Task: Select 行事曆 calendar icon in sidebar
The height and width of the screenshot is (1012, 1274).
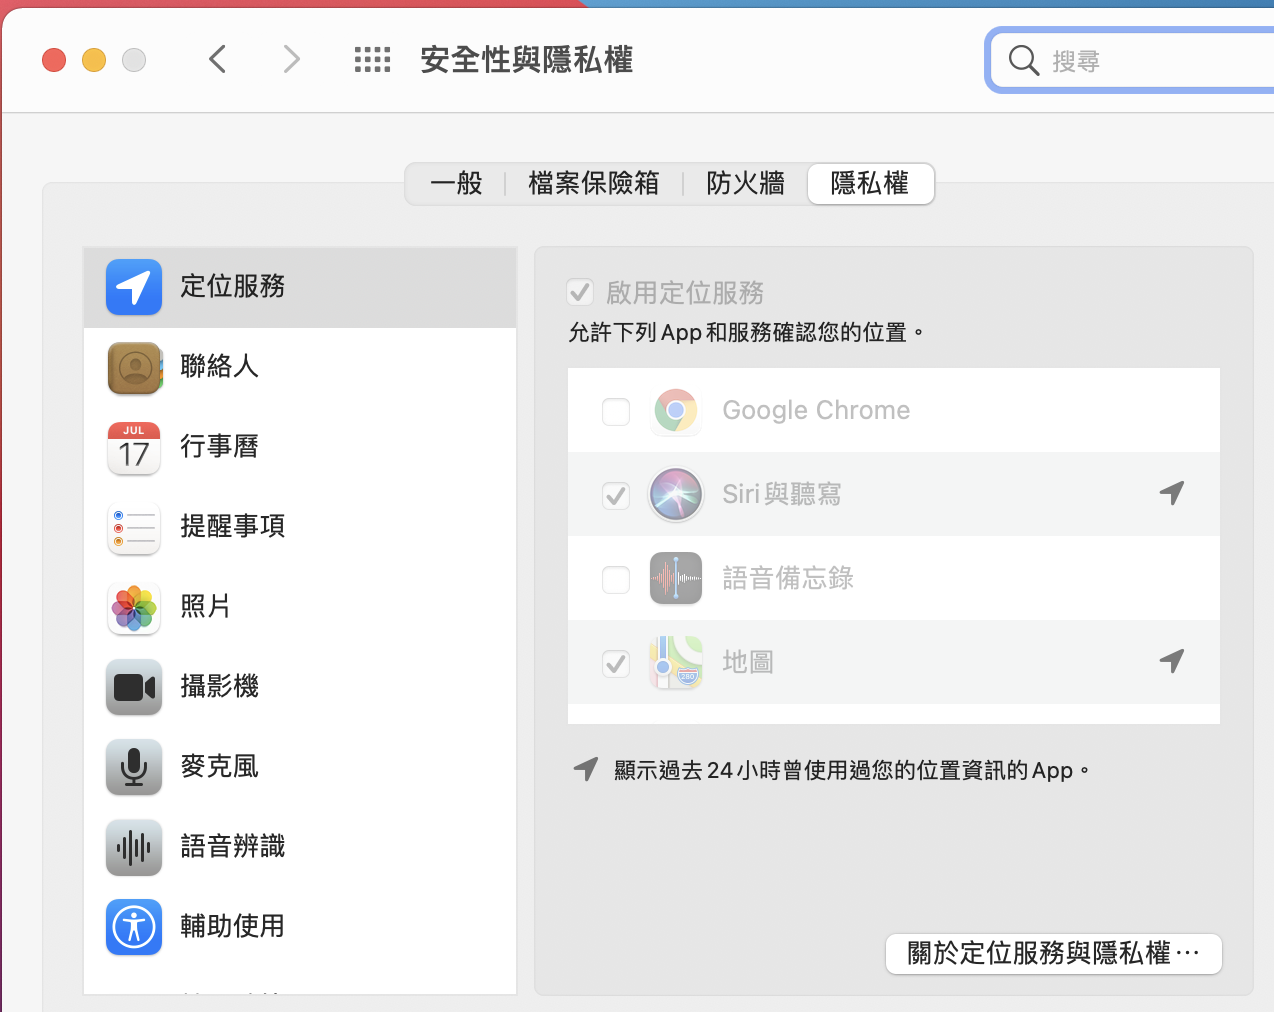Action: point(134,447)
